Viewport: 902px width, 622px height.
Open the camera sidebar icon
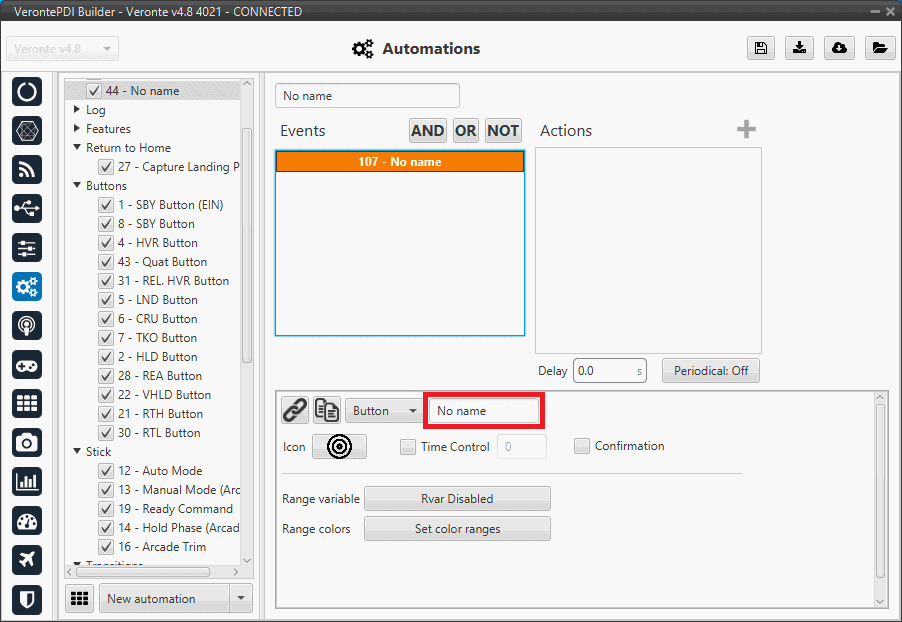point(27,442)
